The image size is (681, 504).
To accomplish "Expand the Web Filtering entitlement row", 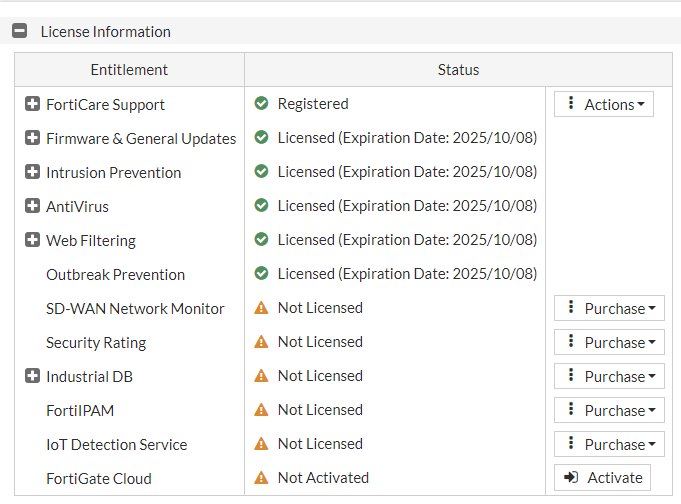I will click(x=32, y=241).
